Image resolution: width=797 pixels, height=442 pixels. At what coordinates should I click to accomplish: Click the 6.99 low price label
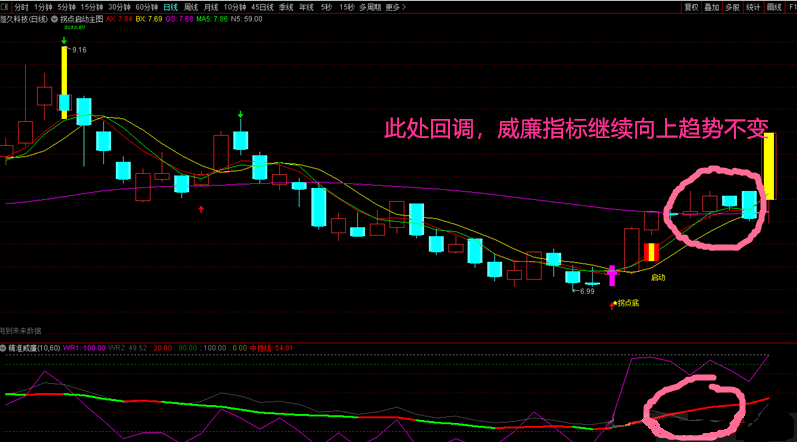coord(587,291)
